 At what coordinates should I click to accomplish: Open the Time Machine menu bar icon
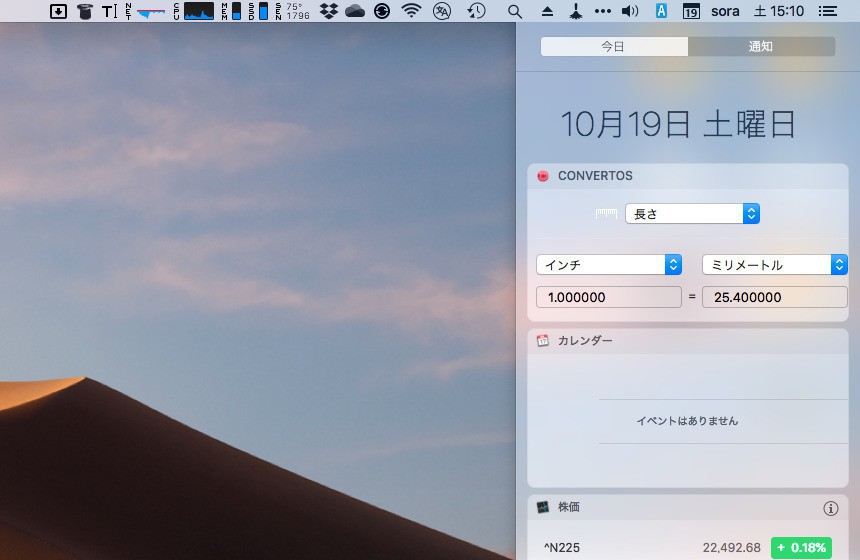[x=477, y=11]
